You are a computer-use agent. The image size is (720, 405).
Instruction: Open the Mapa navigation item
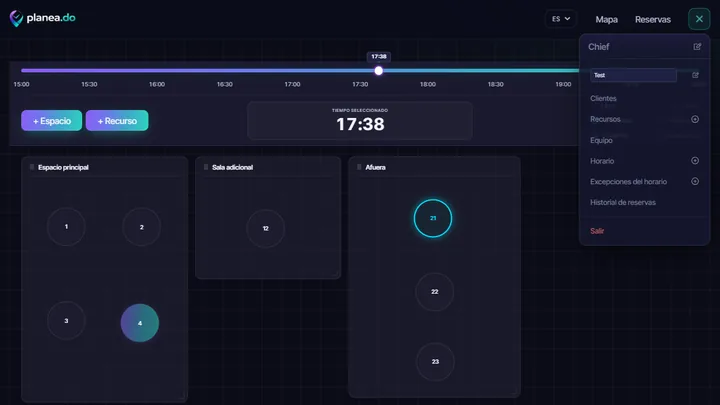[606, 19]
